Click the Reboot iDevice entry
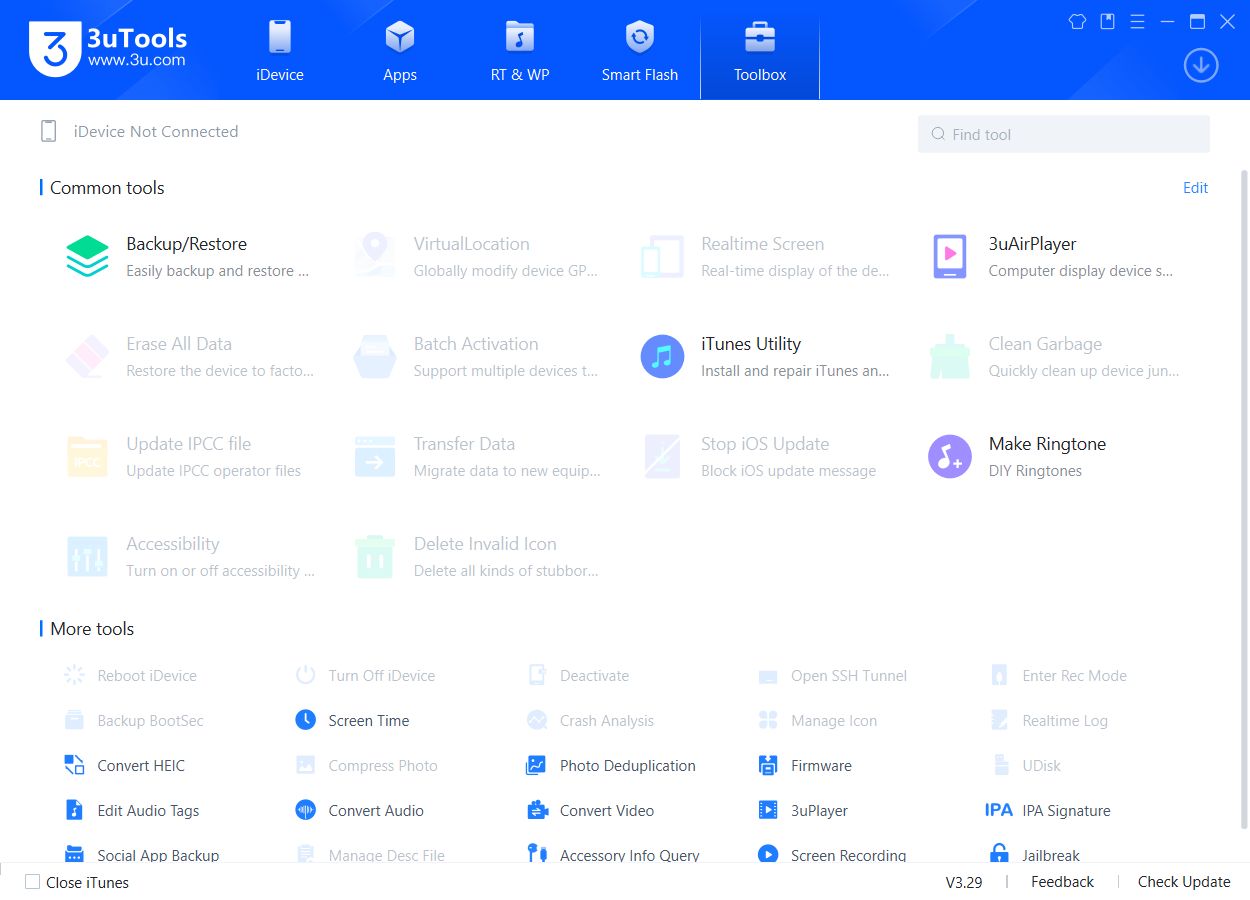This screenshot has width=1250, height=900. pos(130,675)
